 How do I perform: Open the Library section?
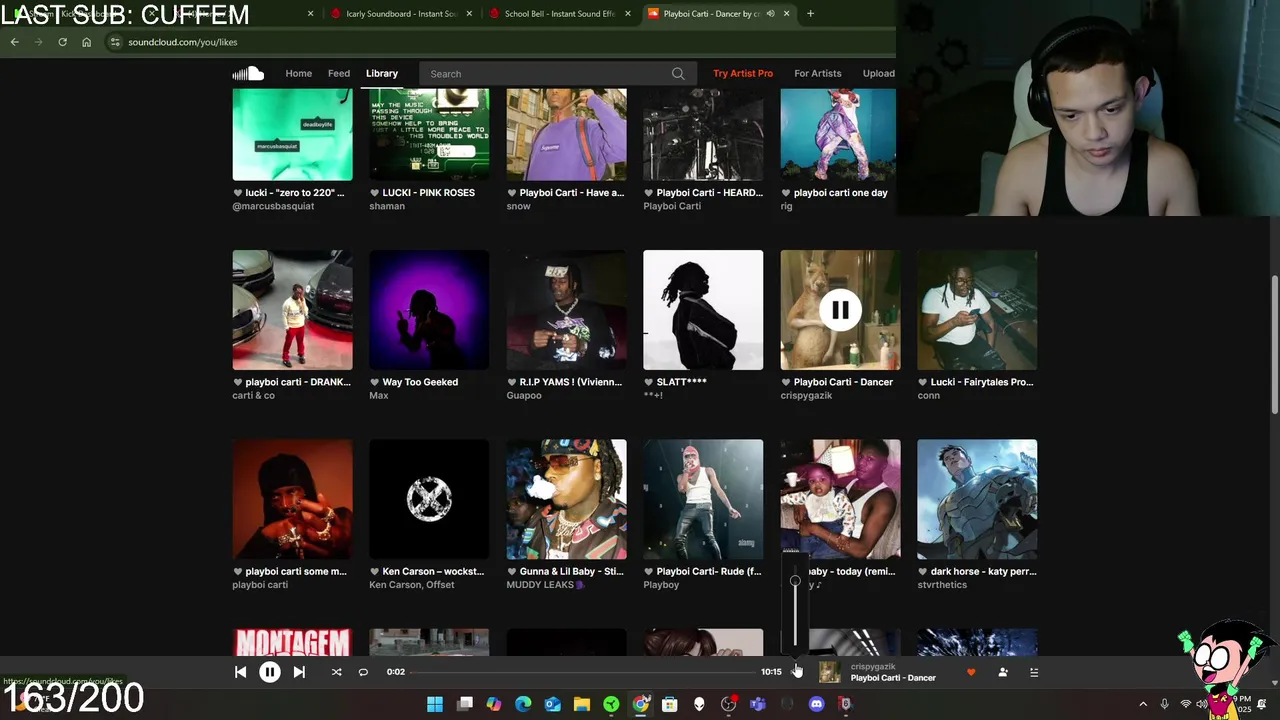382,73
